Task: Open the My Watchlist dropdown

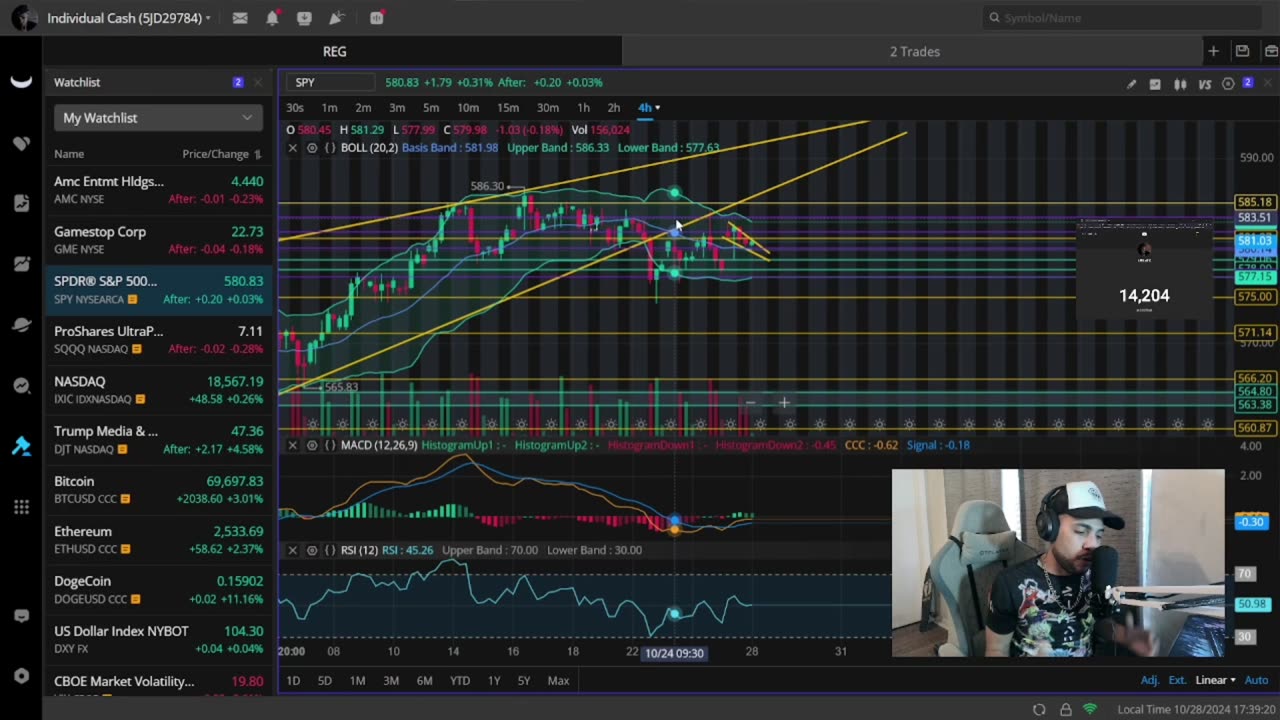Action: pyautogui.click(x=158, y=118)
